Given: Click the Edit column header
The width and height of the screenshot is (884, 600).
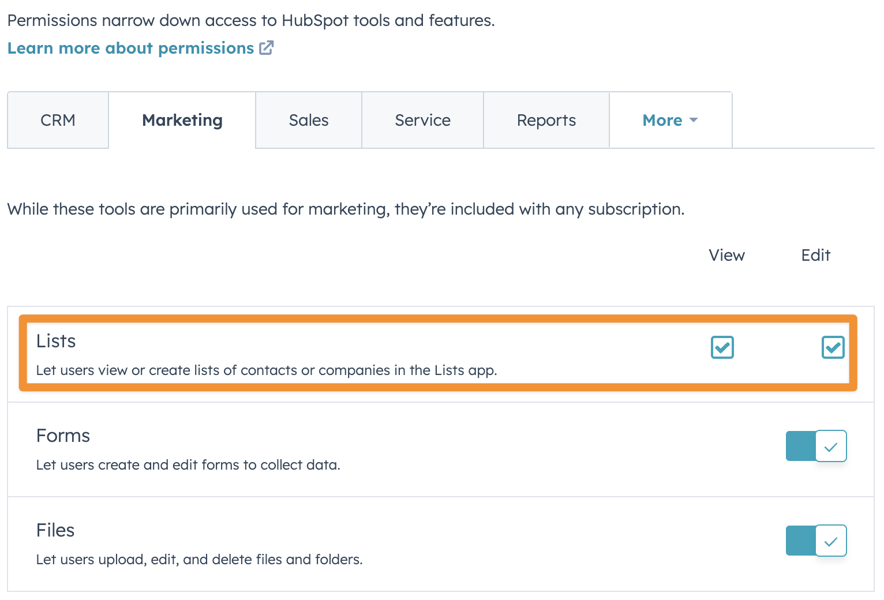Looking at the screenshot, I should [x=816, y=255].
